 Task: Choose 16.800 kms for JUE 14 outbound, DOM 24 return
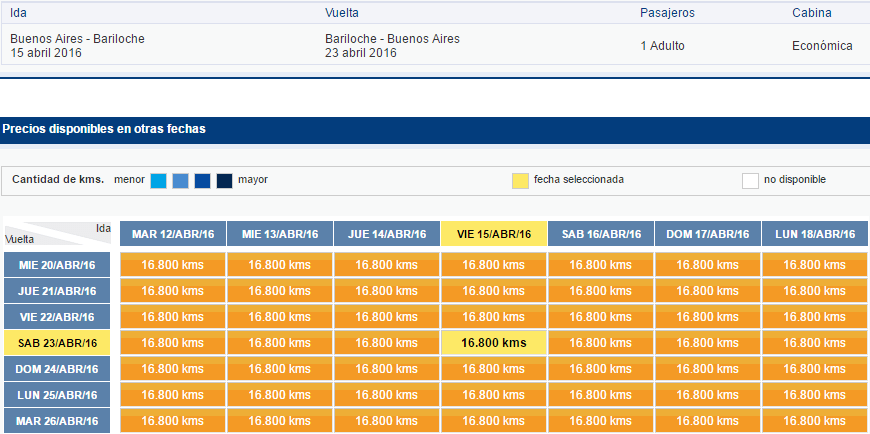(387, 369)
